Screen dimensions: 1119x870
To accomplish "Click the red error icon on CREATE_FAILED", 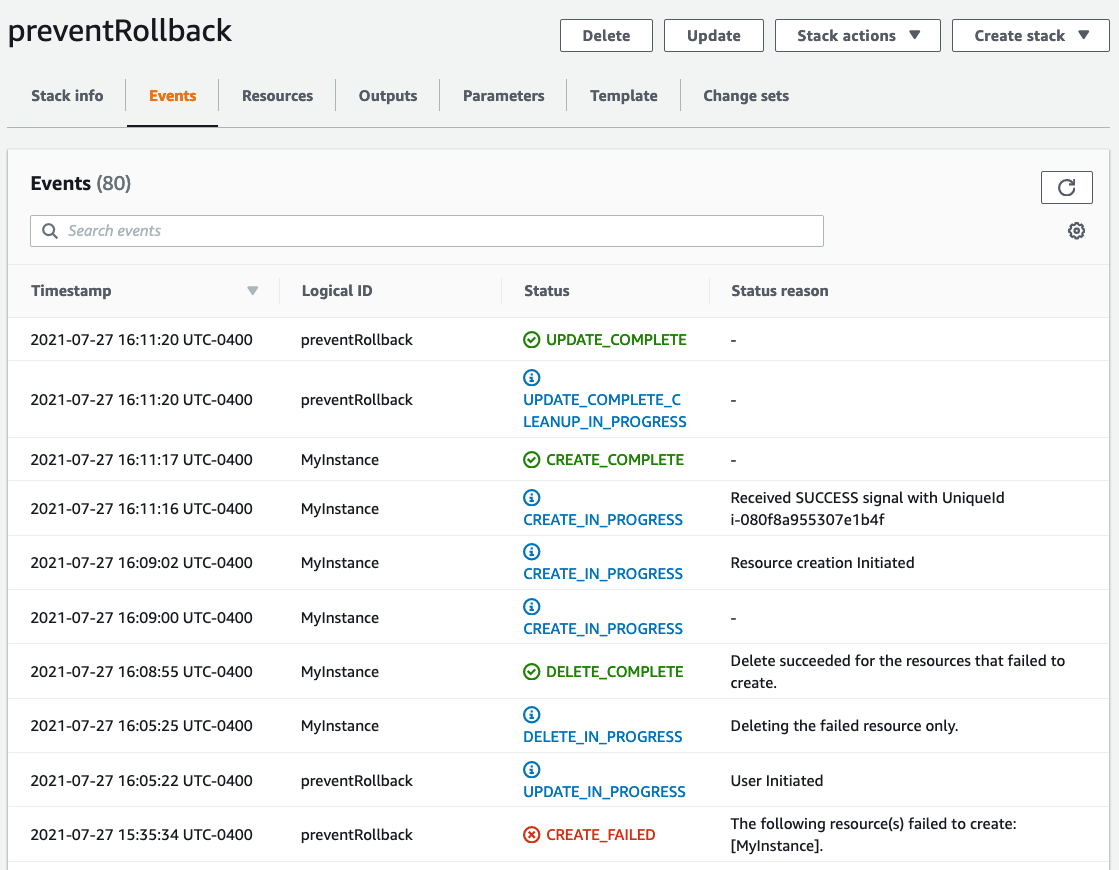I will tap(531, 834).
